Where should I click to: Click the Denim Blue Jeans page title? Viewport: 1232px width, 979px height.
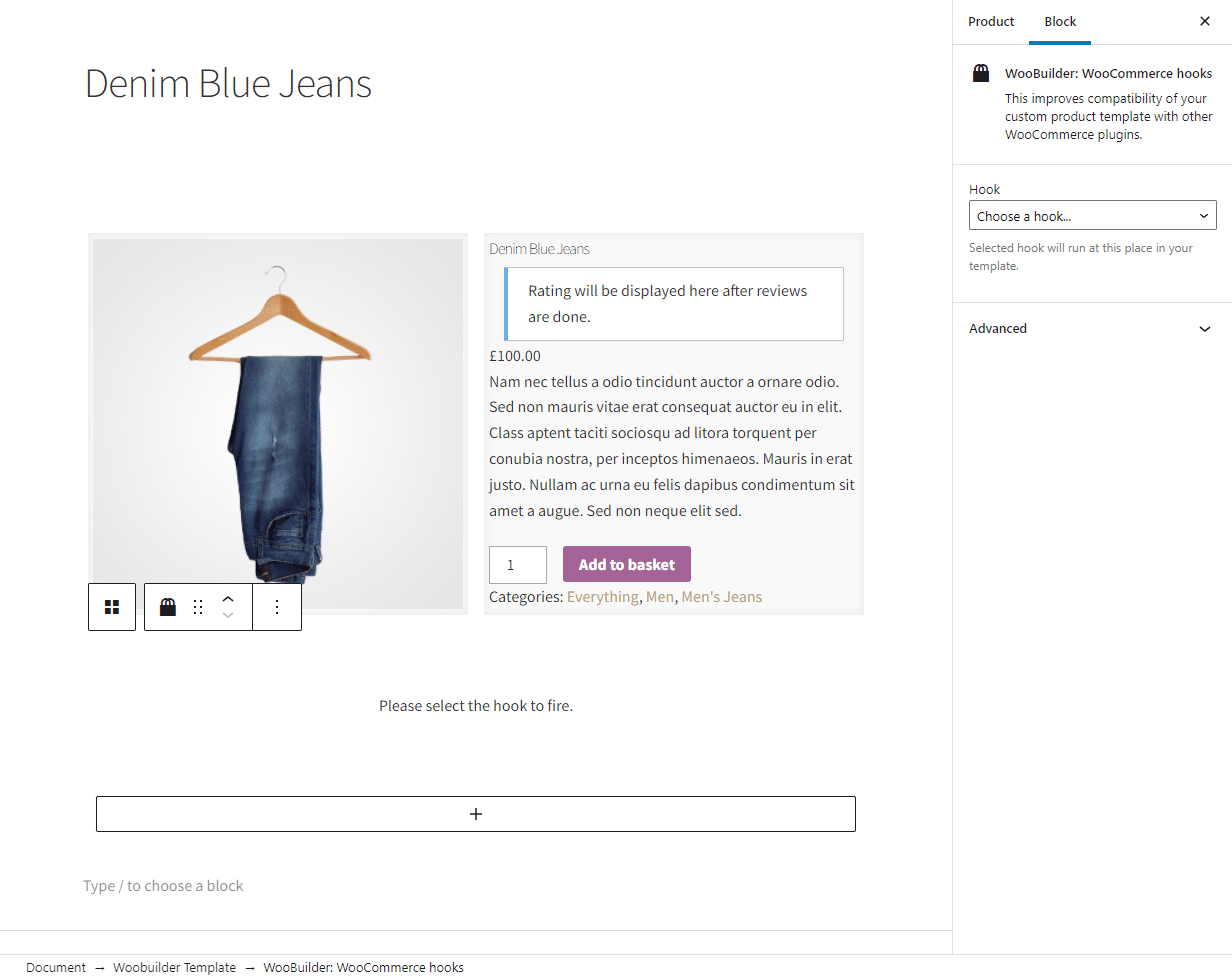pyautogui.click(x=228, y=83)
